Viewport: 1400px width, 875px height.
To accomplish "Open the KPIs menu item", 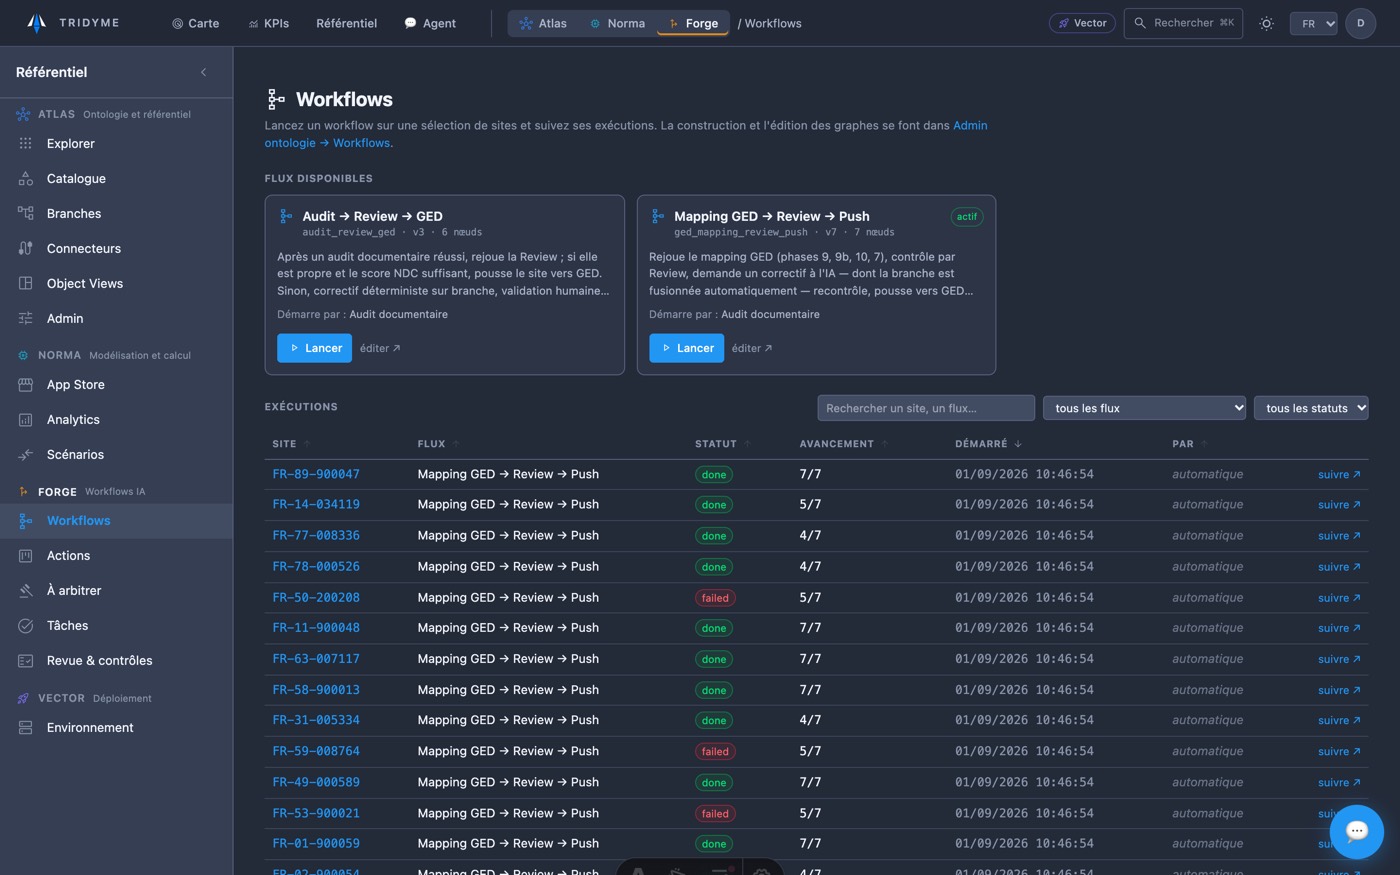I will [x=269, y=23].
